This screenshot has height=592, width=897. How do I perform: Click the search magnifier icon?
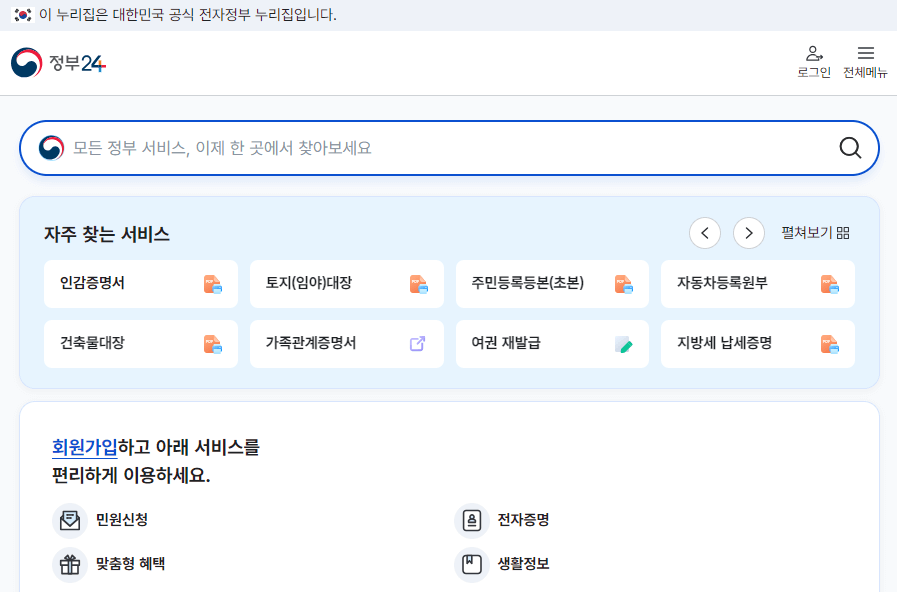[849, 148]
